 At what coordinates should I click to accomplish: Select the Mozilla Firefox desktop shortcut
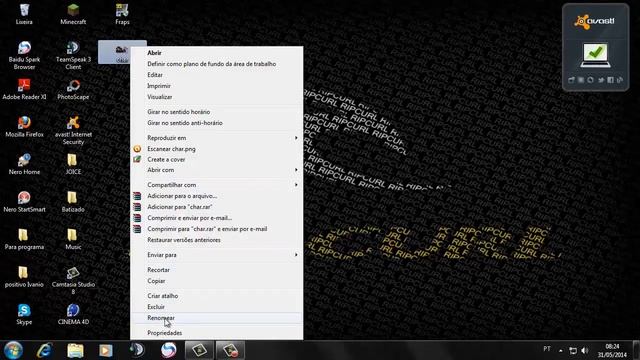[x=24, y=127]
